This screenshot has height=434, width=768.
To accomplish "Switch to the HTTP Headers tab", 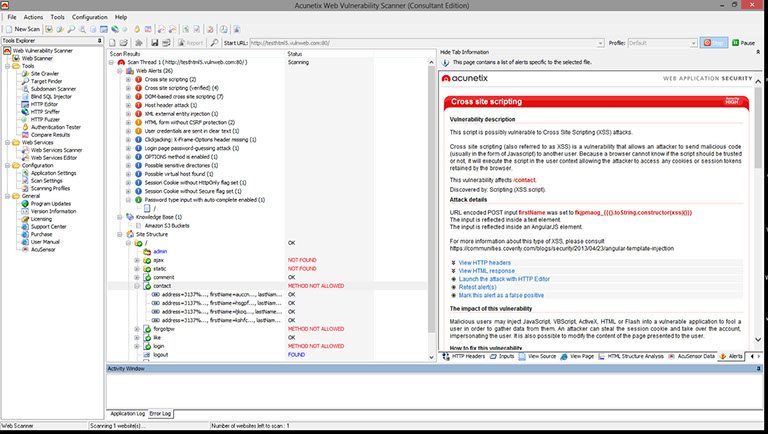I will point(464,357).
